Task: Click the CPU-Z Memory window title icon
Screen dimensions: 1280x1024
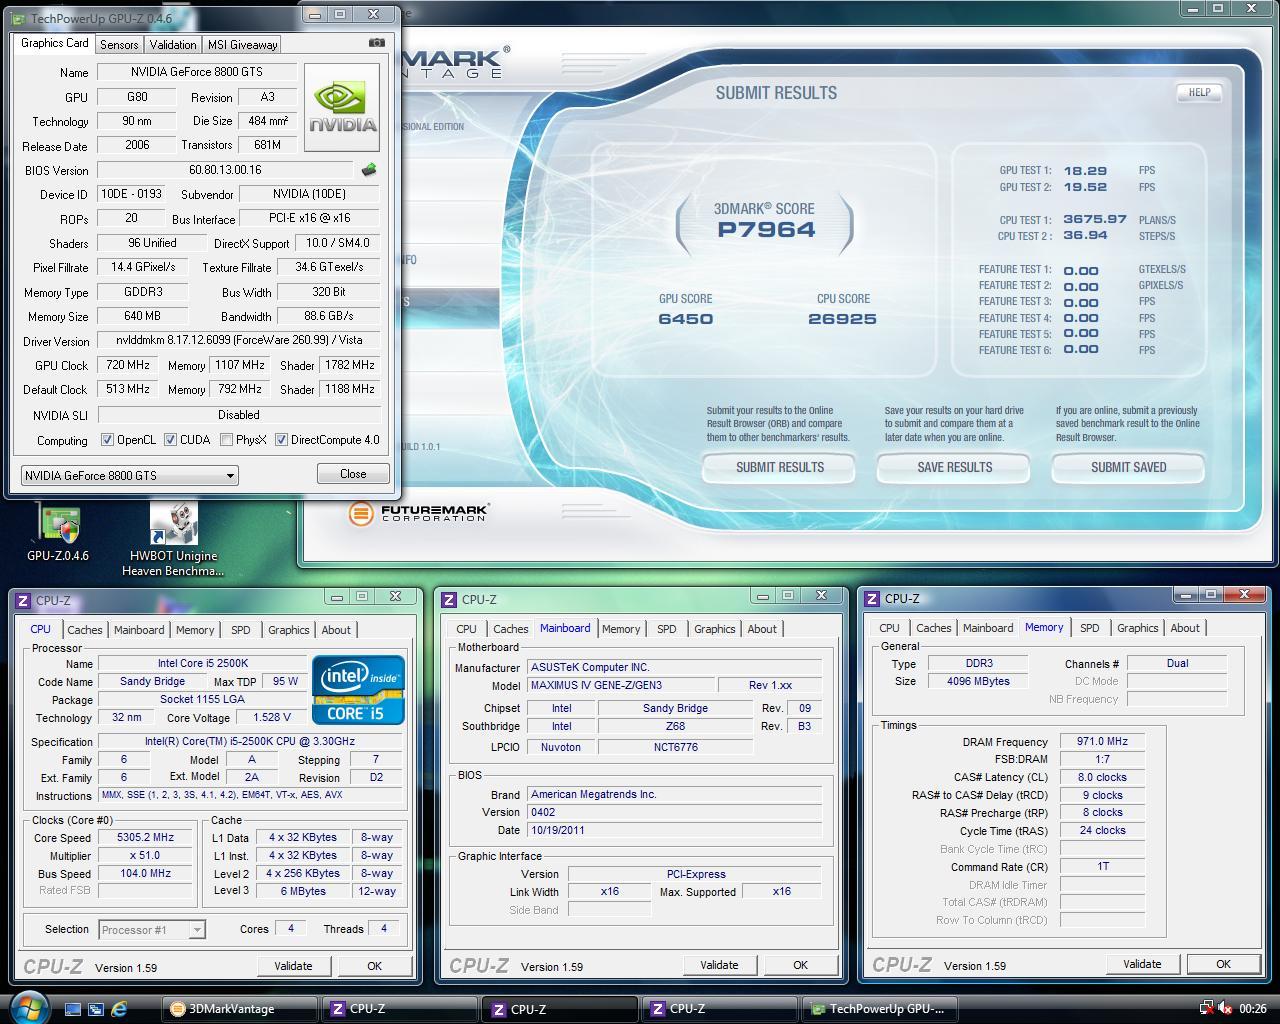Action: 872,599
